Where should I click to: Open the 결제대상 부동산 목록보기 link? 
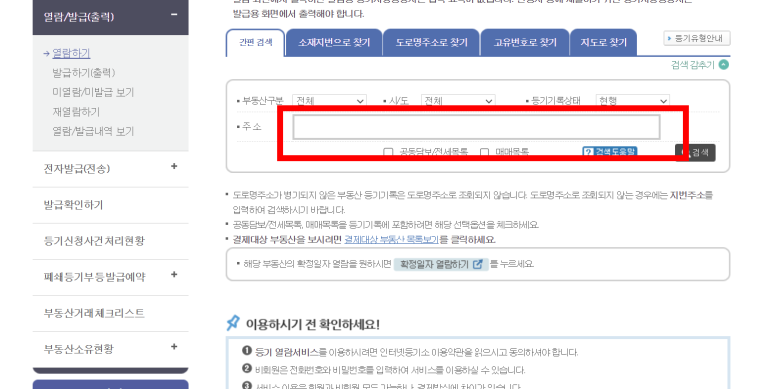(391, 240)
